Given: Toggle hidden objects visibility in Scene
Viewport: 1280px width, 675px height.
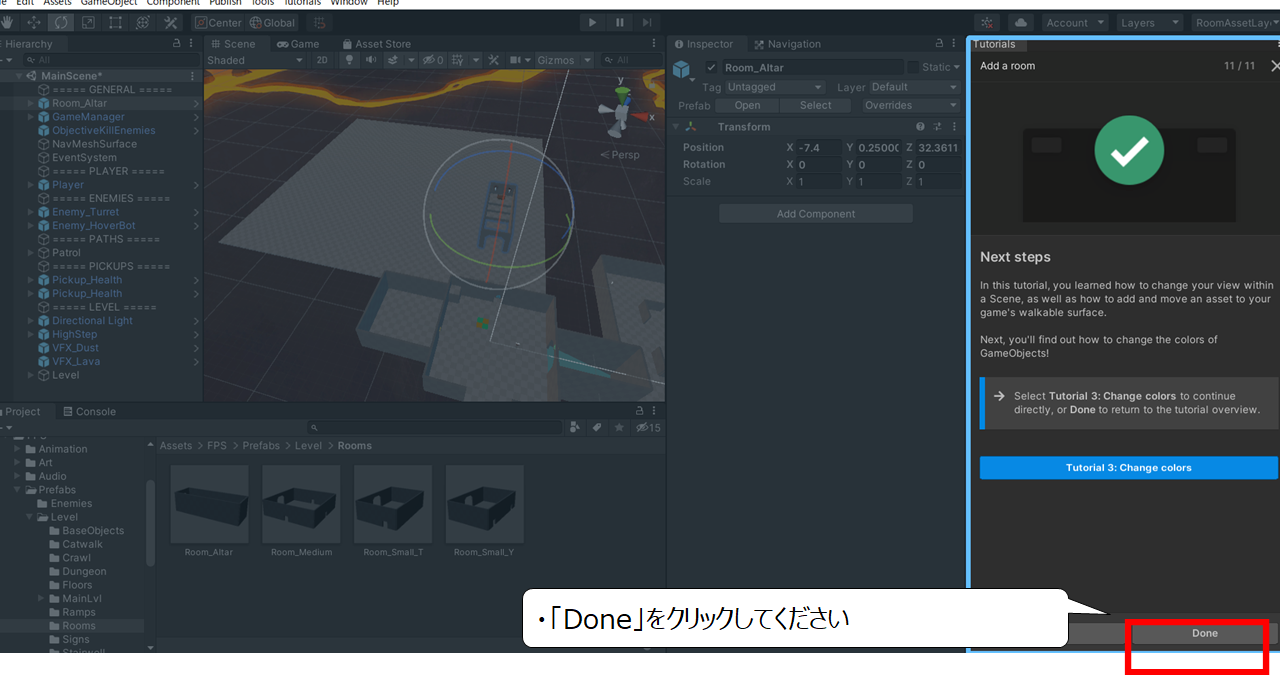Looking at the screenshot, I should 433,60.
